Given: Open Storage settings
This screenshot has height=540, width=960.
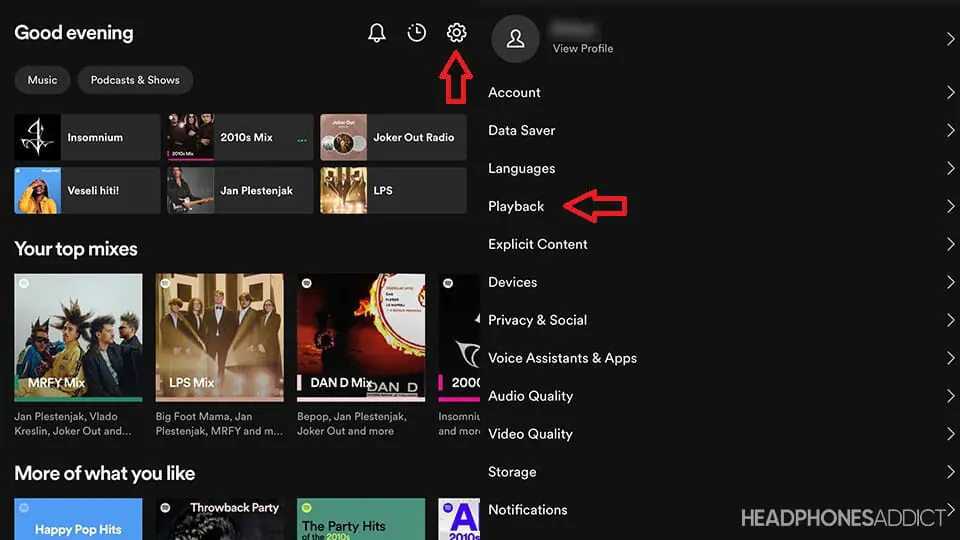Looking at the screenshot, I should click(720, 472).
